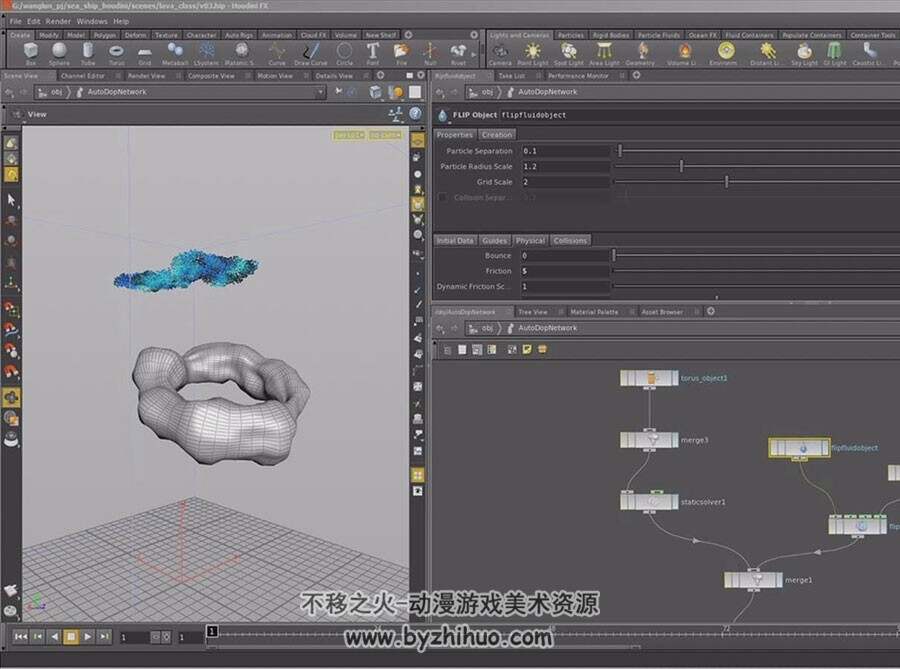Adjust the Grid Scale slider
900x669 pixels.
[727, 181]
